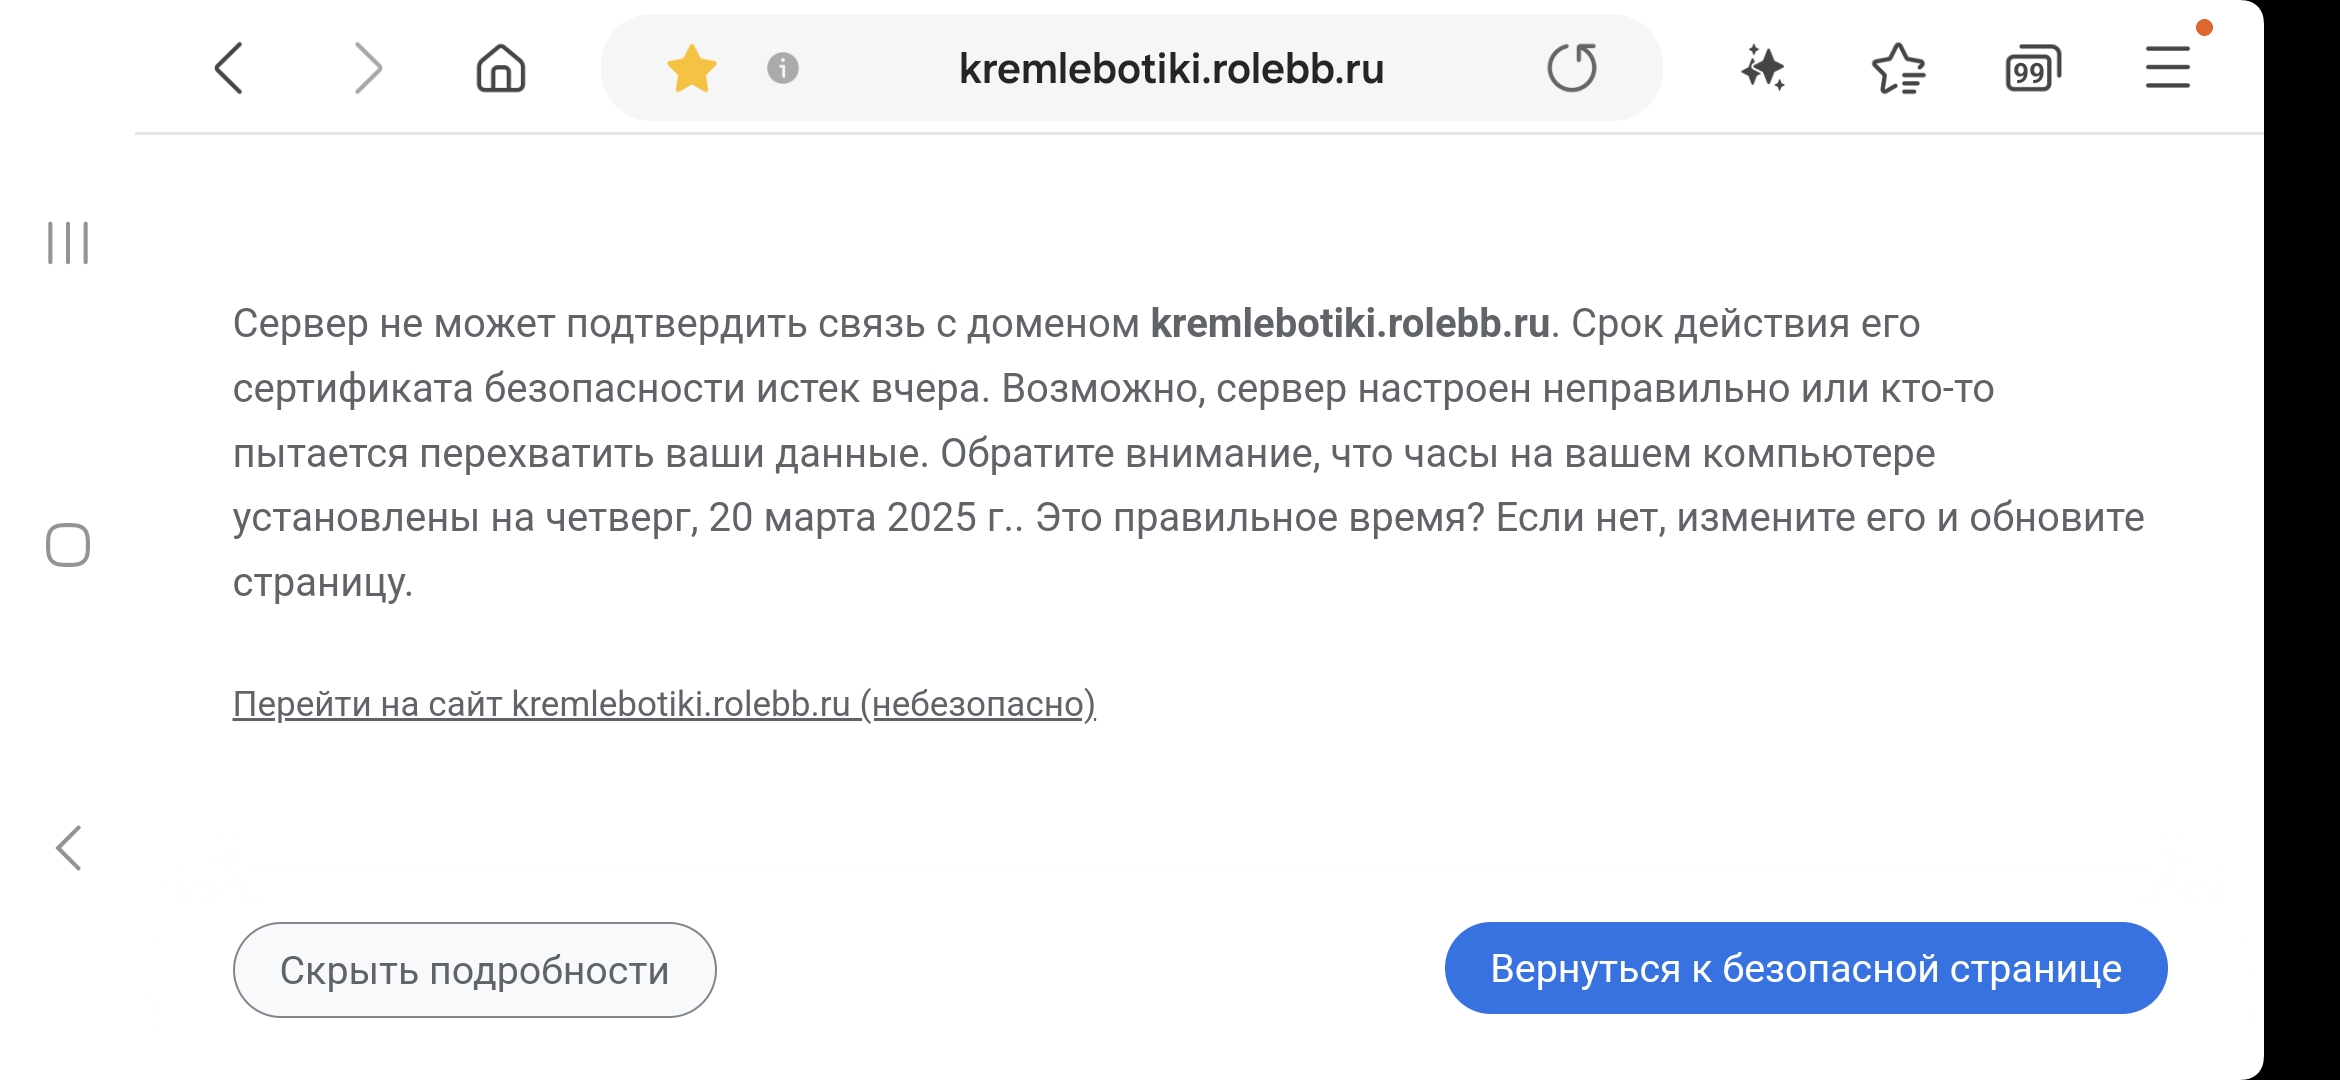Show site info via the gray info icon

point(783,68)
